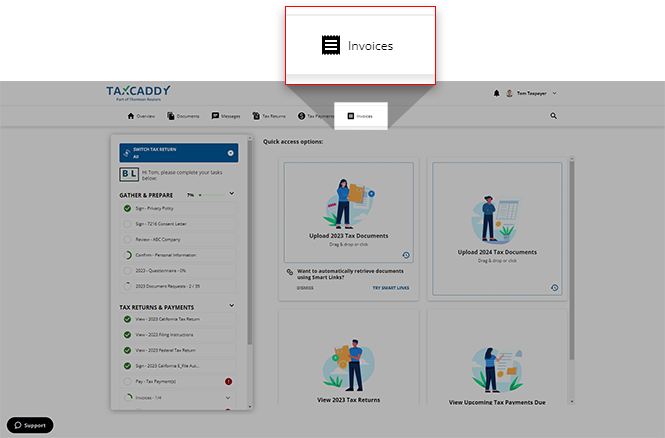Click the Upload 2024 Tax Documents card

497,229
